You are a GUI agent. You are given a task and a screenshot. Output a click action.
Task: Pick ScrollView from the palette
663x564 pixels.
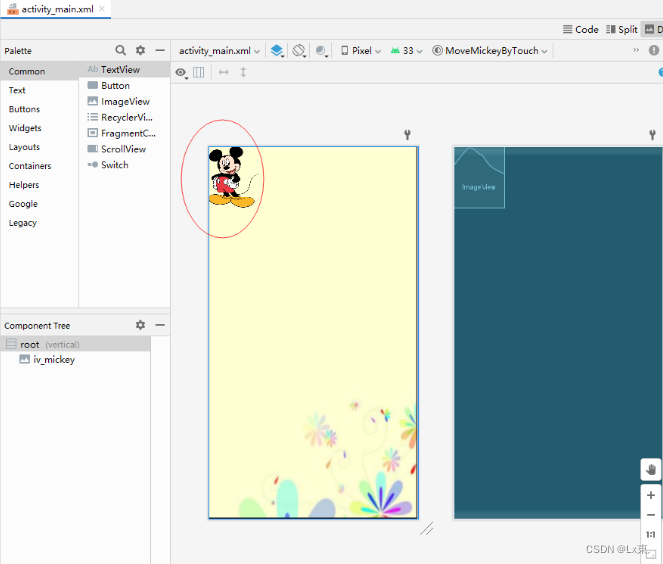pos(125,149)
